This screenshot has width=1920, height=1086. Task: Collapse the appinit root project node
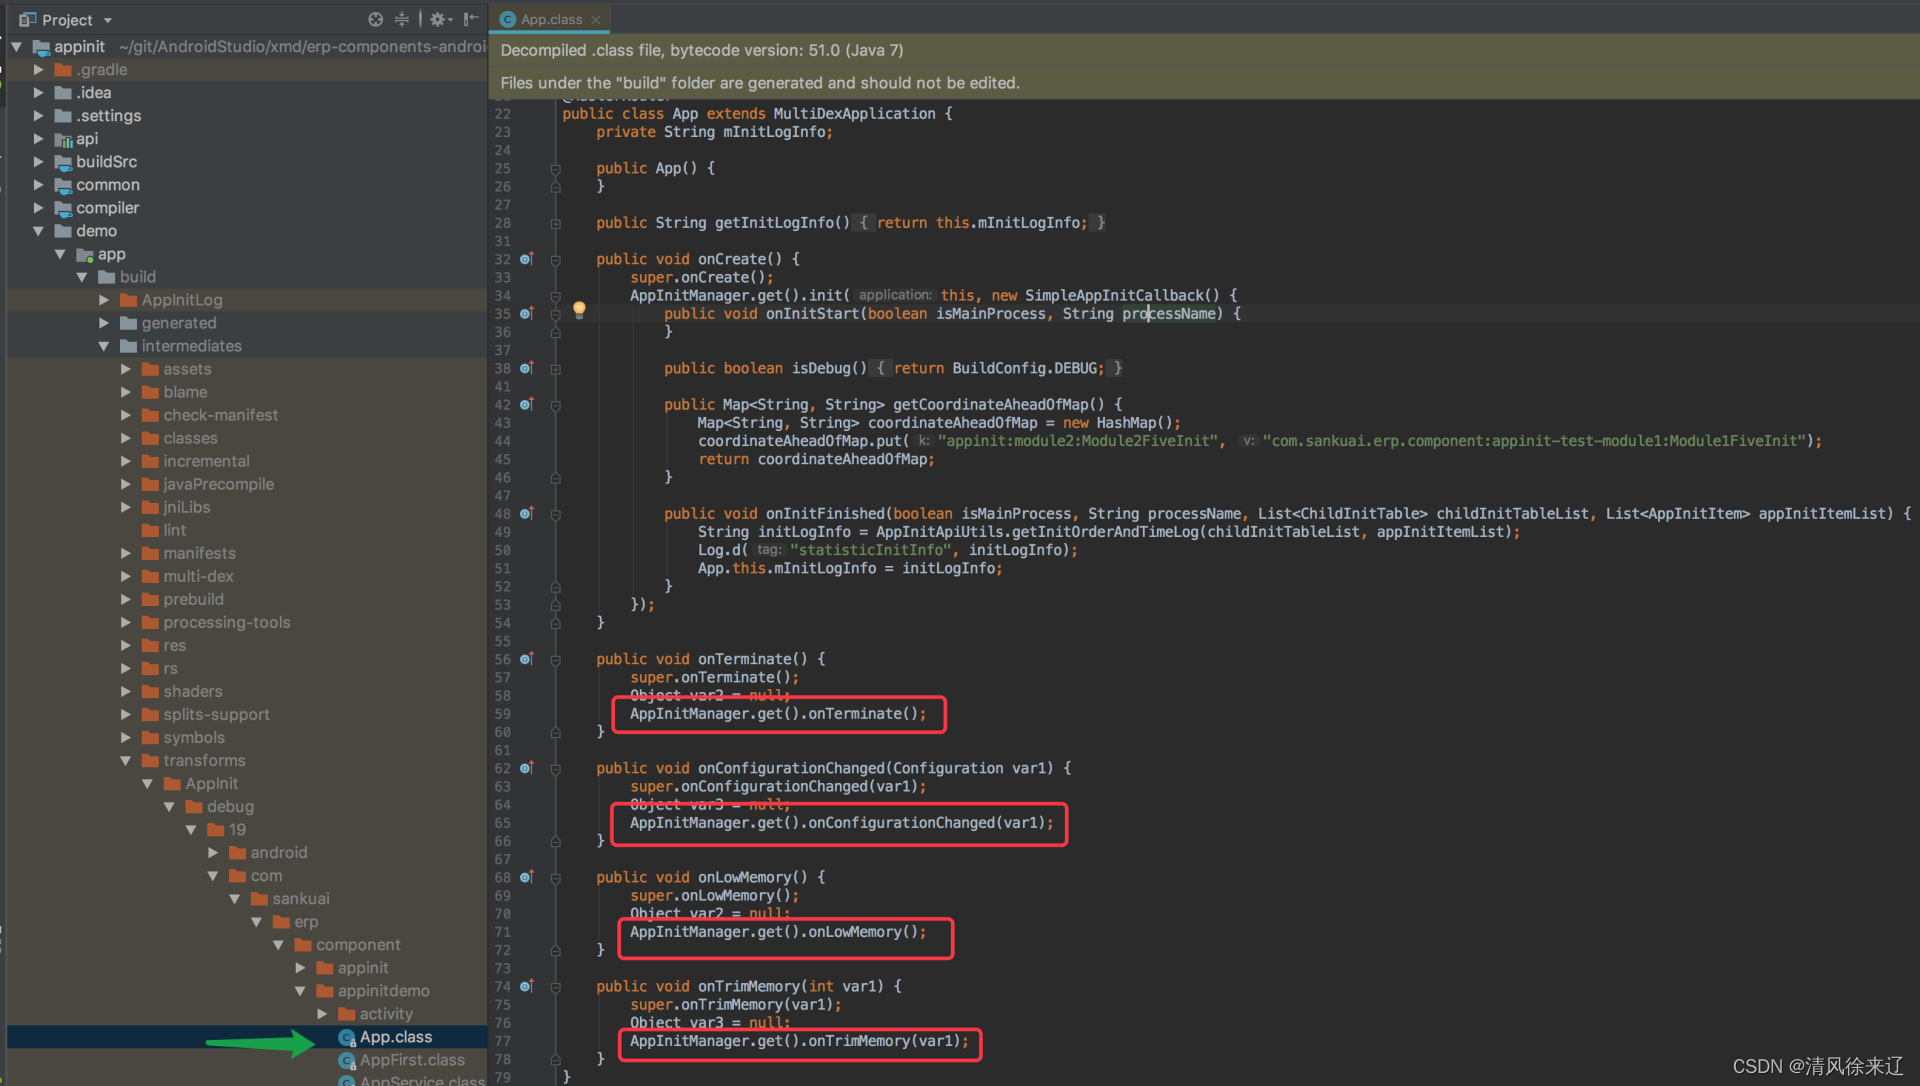[x=16, y=46]
